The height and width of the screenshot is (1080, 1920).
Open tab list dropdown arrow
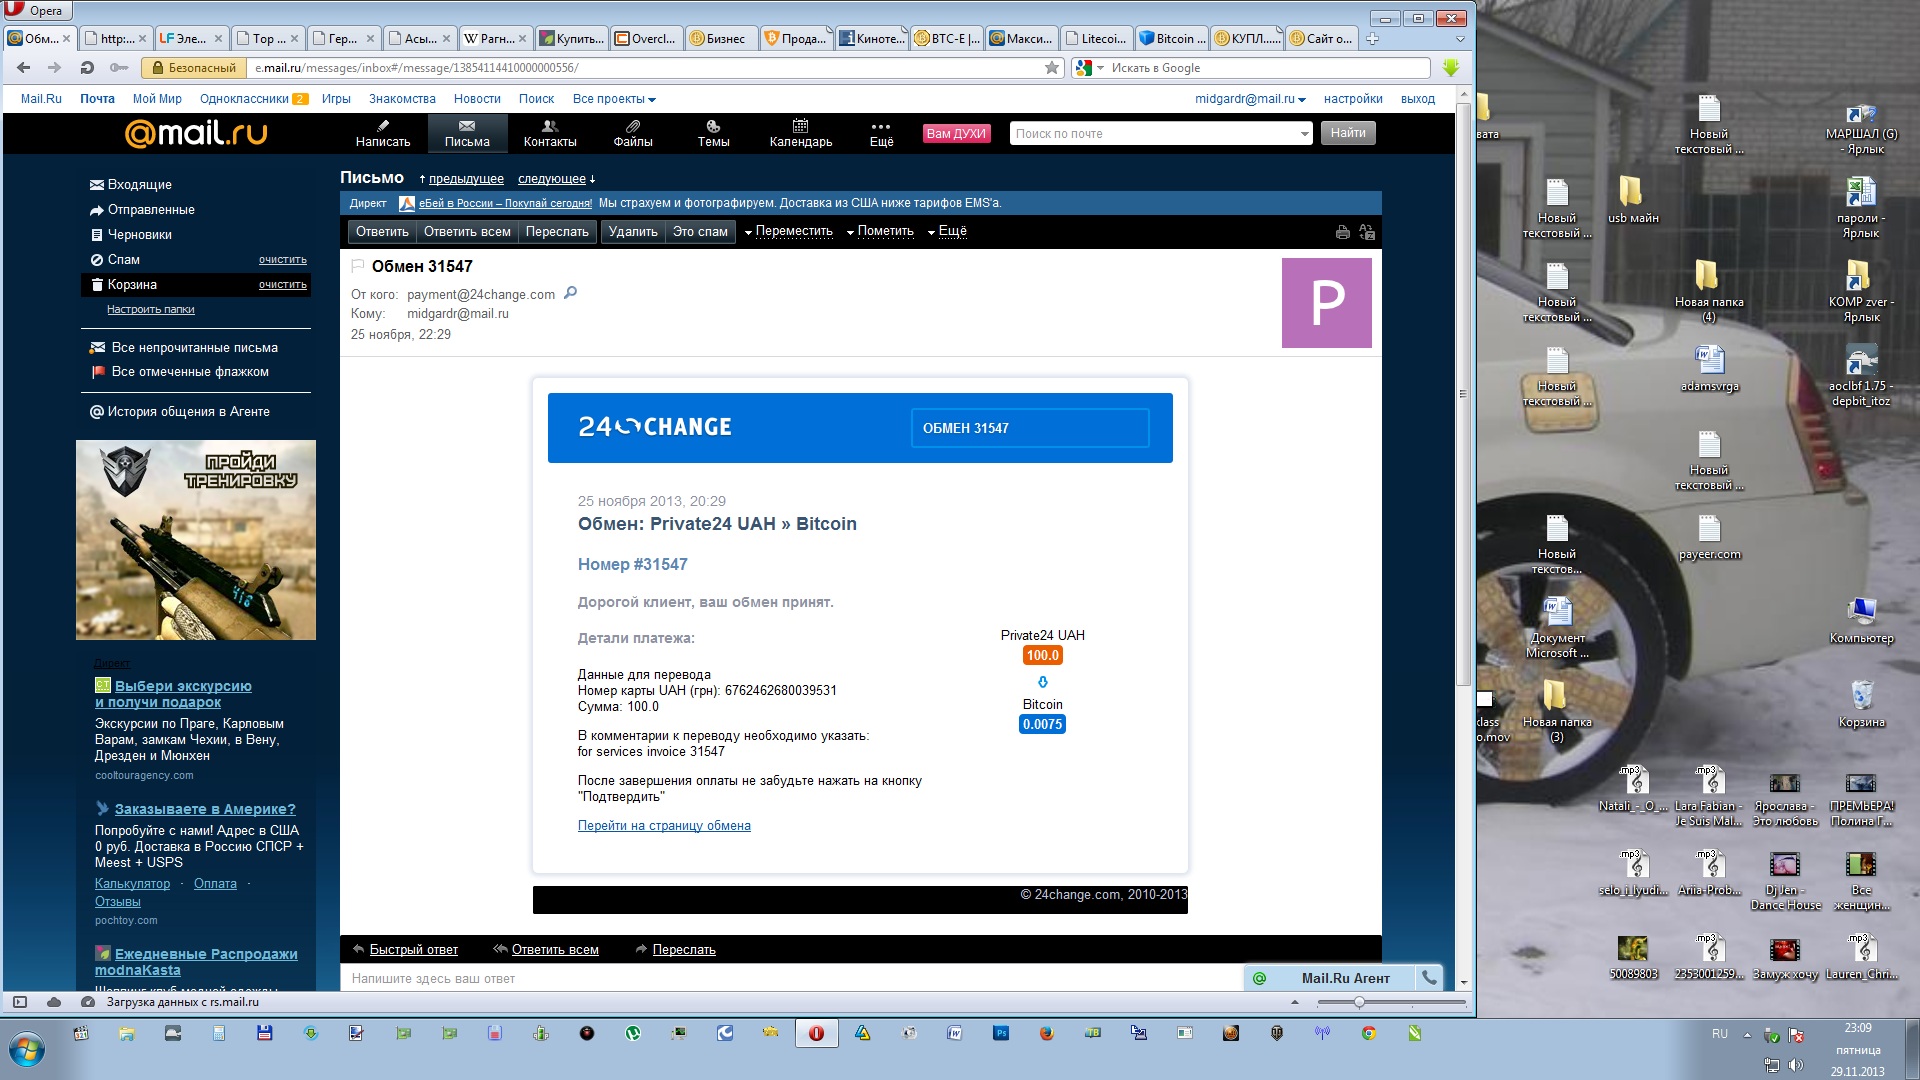point(1460,39)
